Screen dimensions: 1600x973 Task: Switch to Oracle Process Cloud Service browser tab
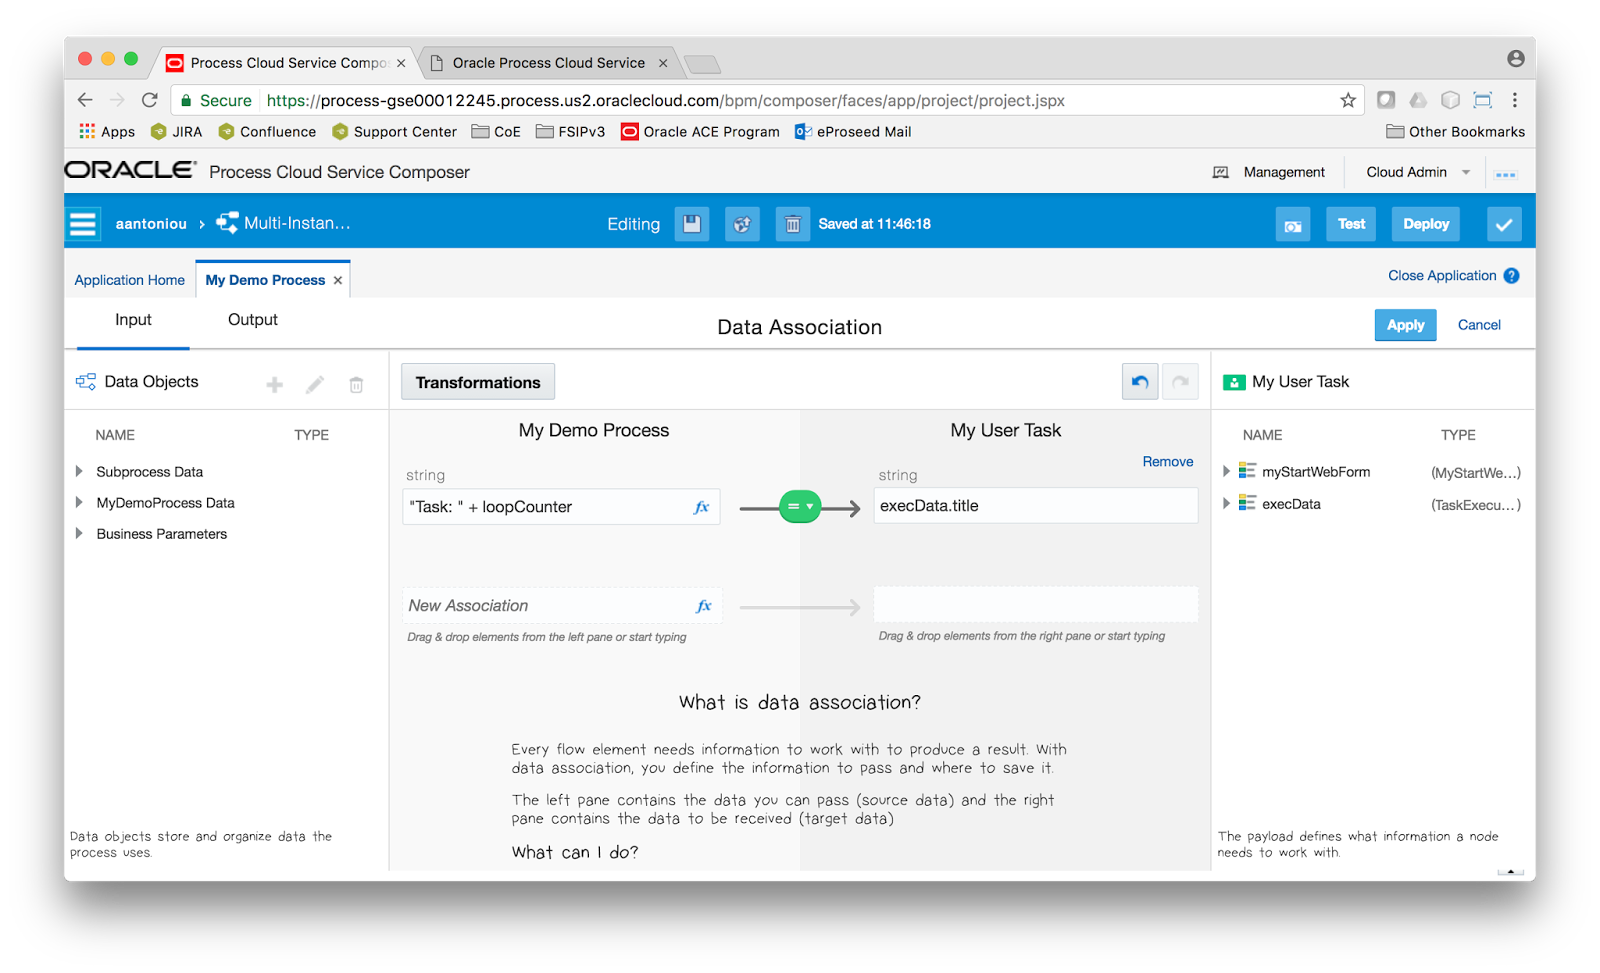coord(548,63)
